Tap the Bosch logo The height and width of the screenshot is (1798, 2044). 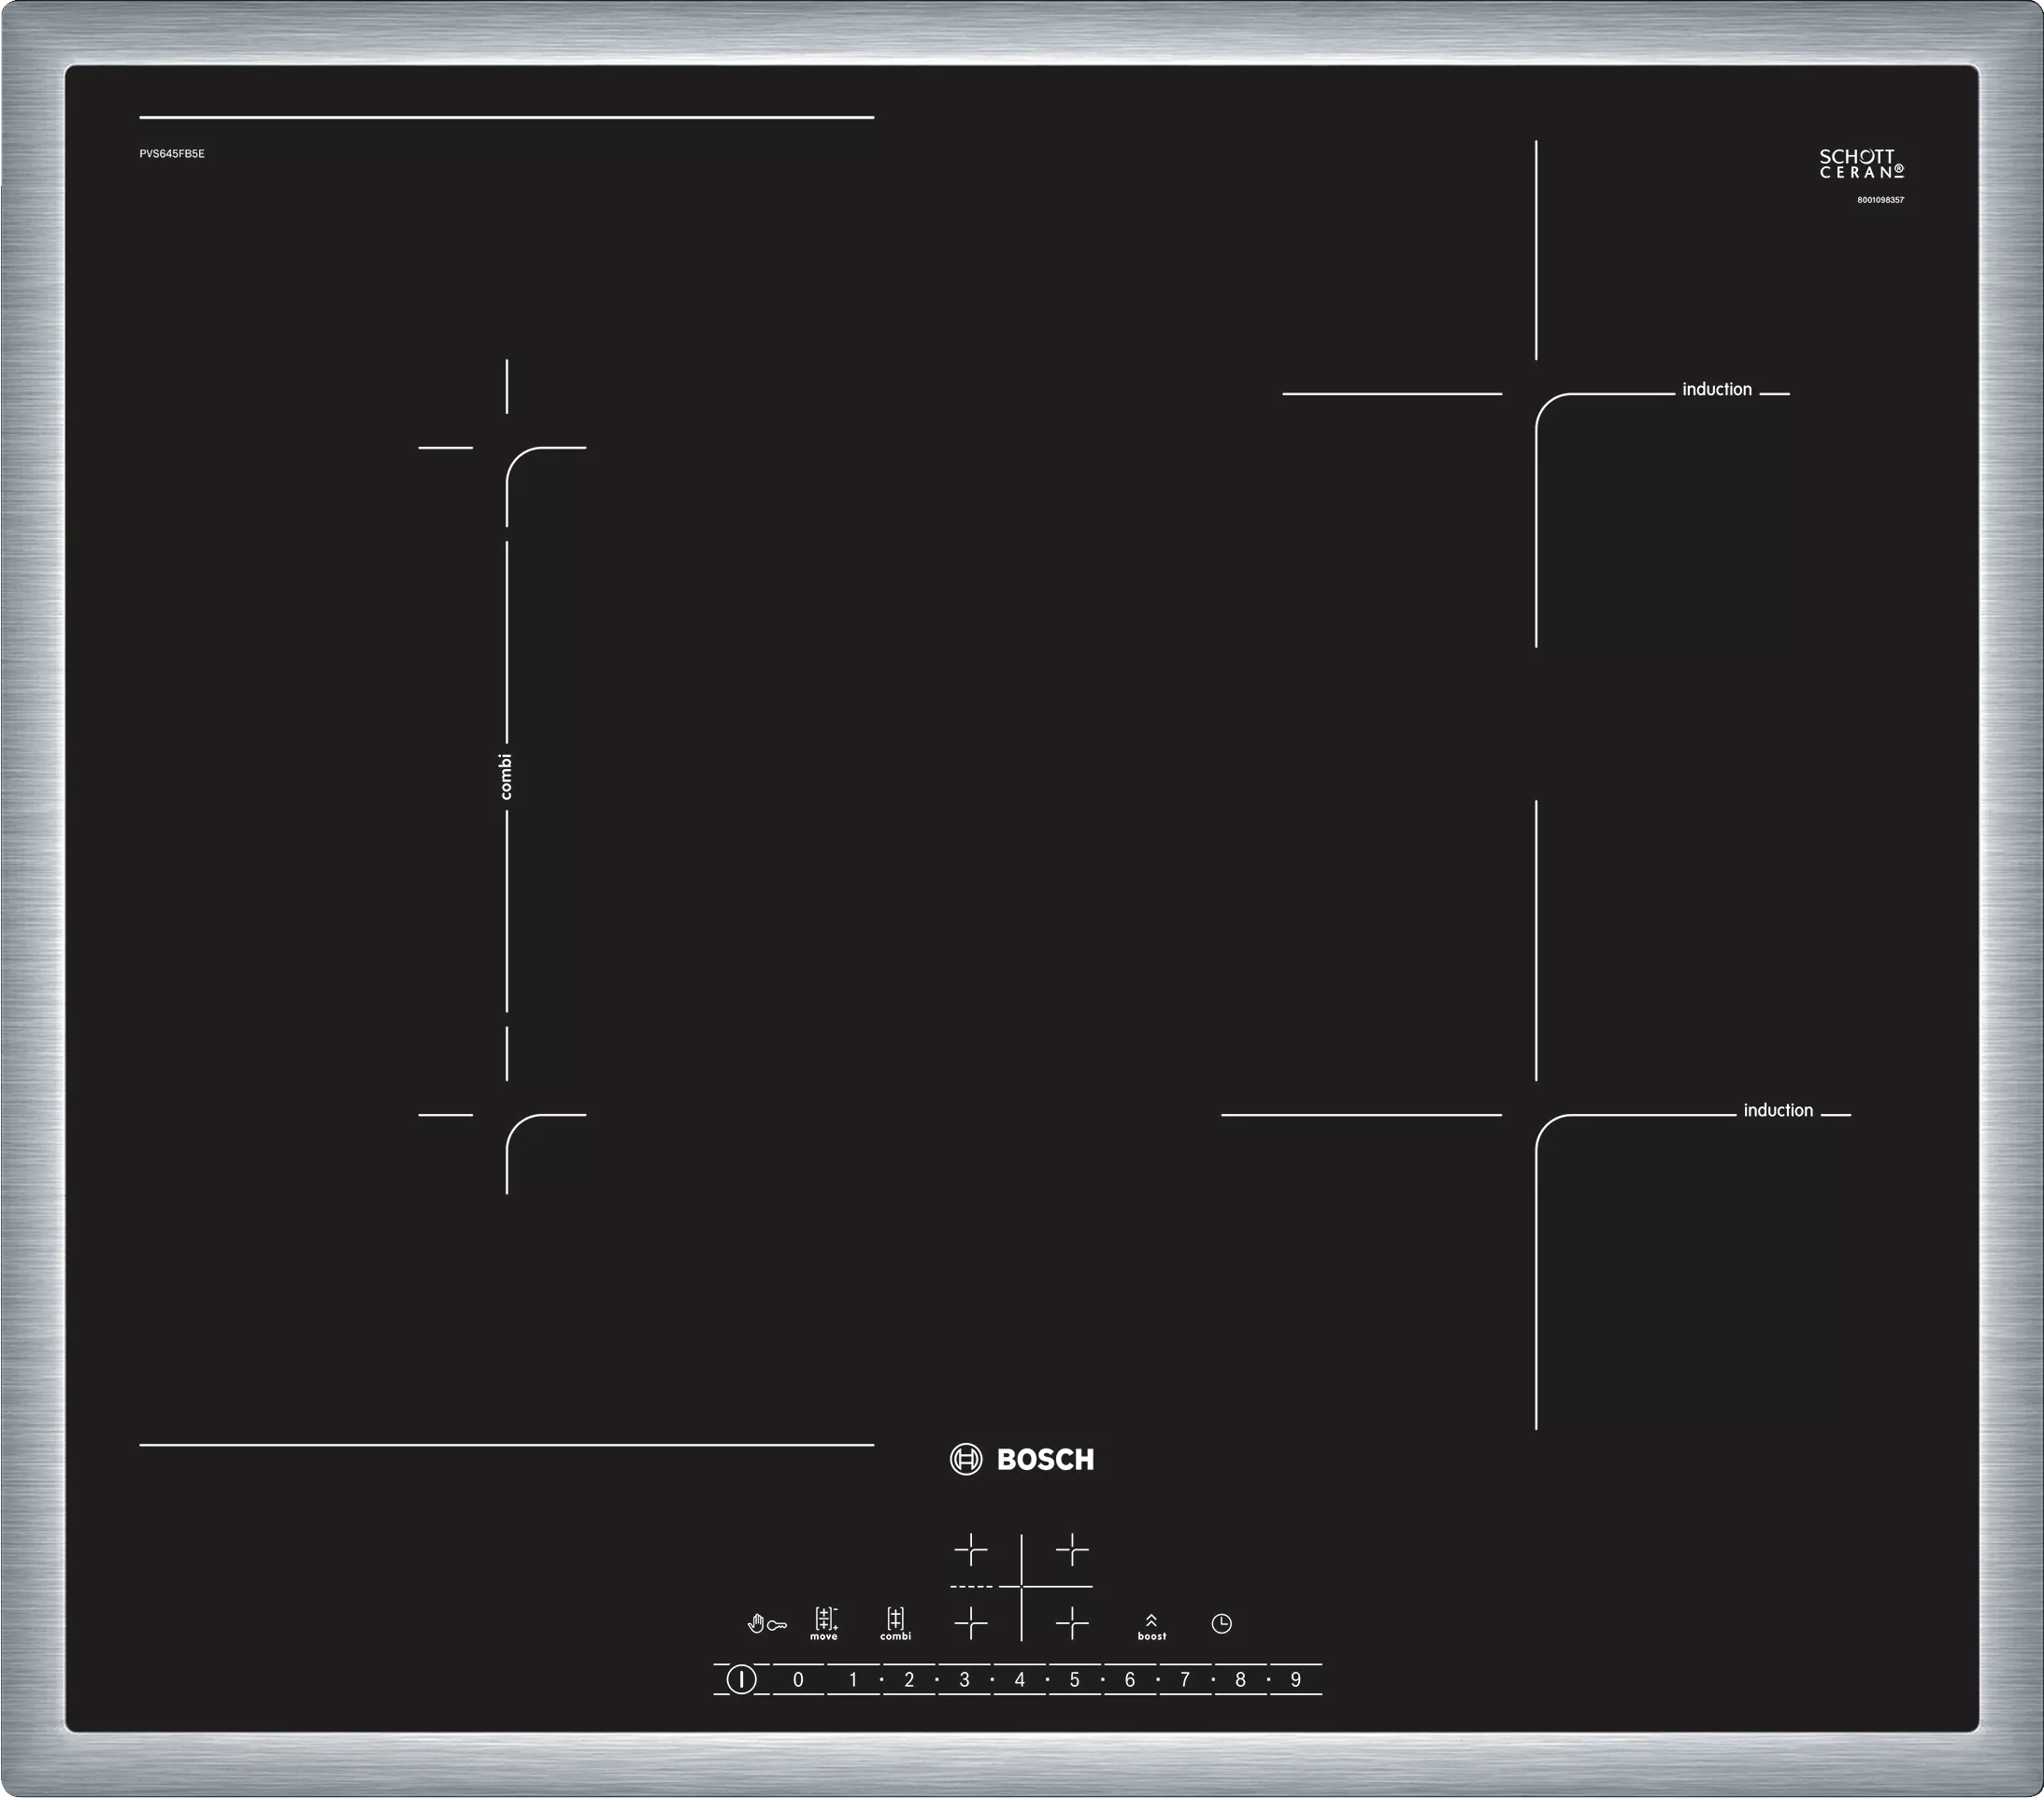[1022, 1460]
